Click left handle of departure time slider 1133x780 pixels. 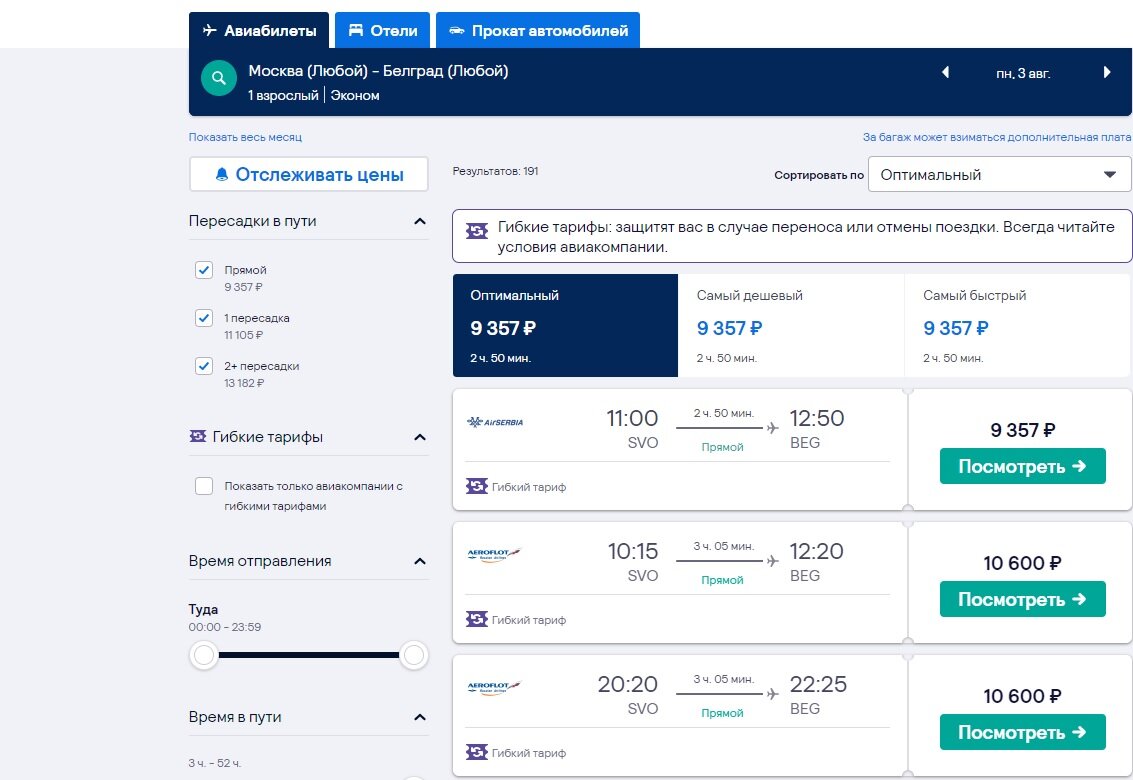pyautogui.click(x=204, y=656)
